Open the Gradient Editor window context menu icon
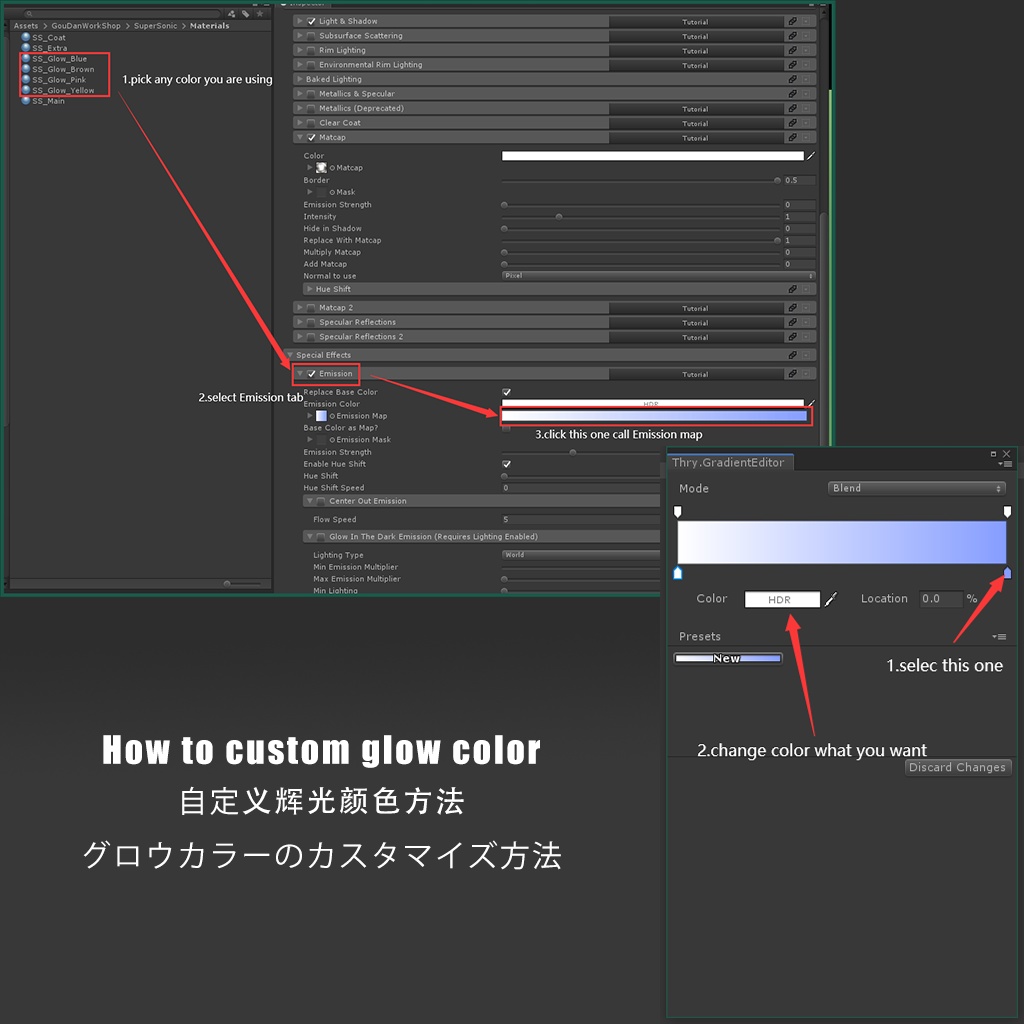Screen dimensions: 1024x1024 click(1005, 464)
